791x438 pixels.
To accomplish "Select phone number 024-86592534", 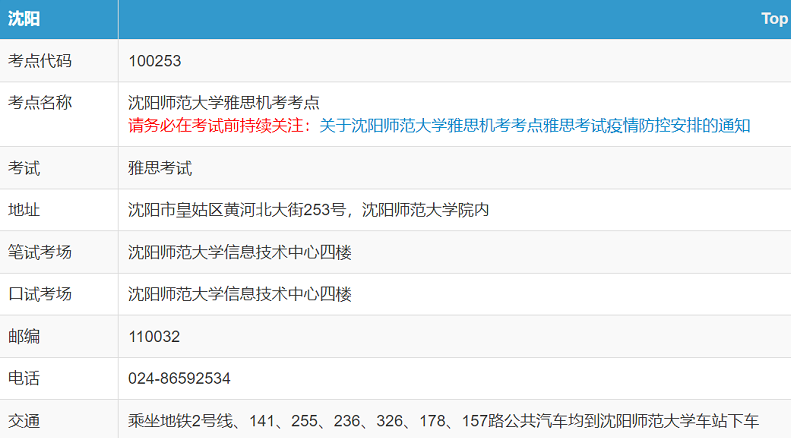I will point(180,378).
